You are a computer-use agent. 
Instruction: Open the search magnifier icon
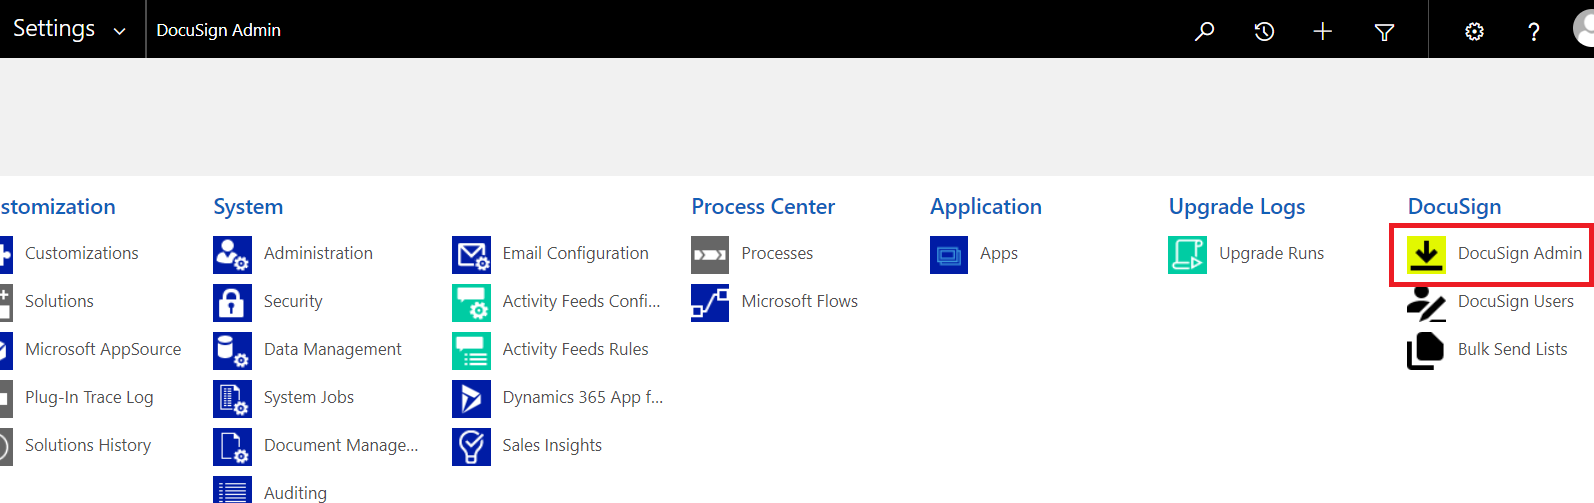click(x=1204, y=31)
